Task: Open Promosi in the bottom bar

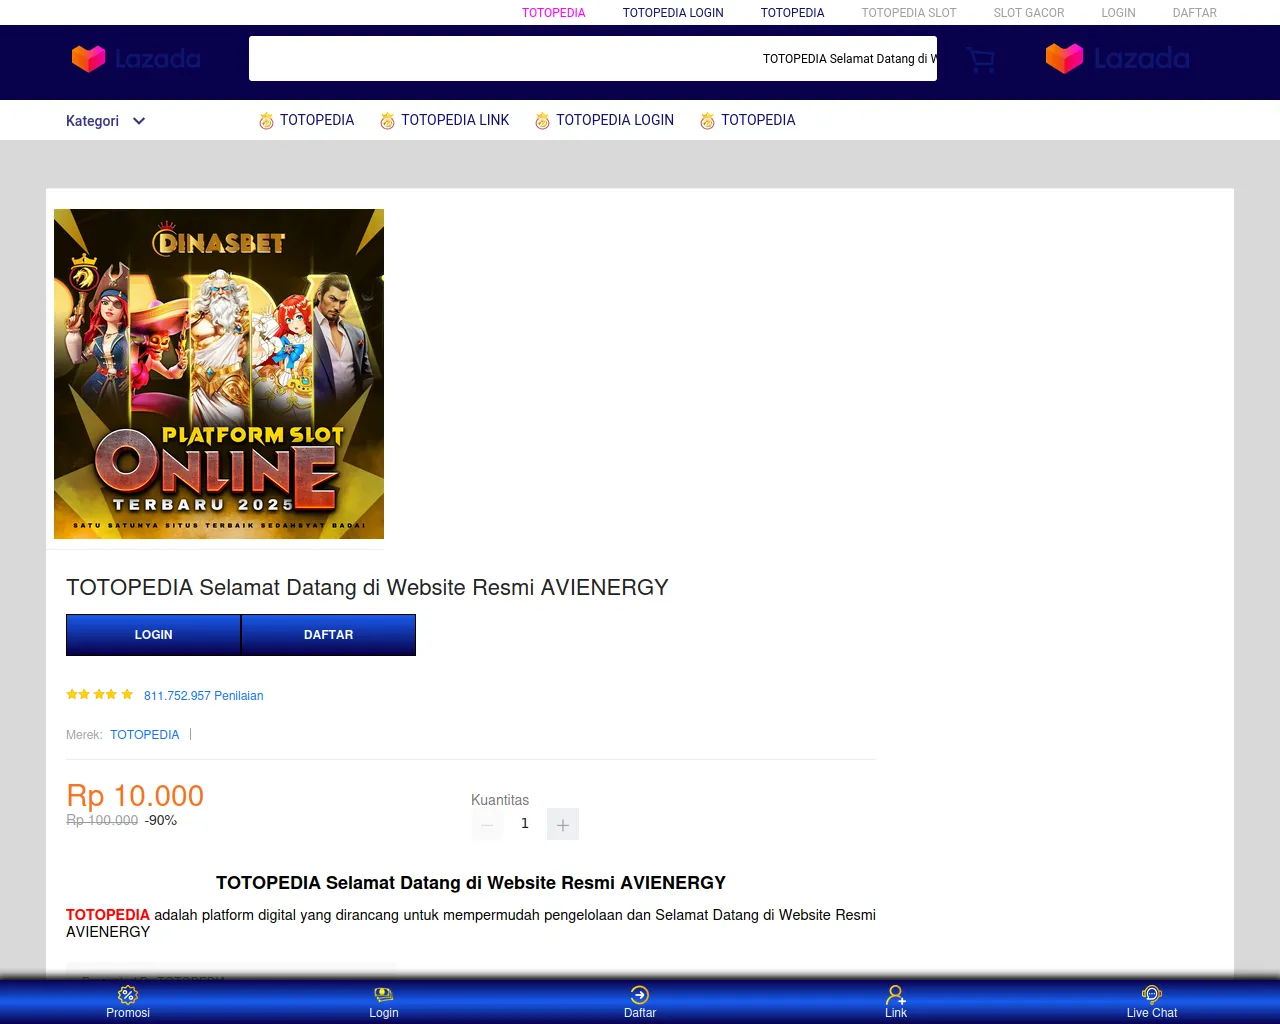Action: pyautogui.click(x=128, y=1002)
